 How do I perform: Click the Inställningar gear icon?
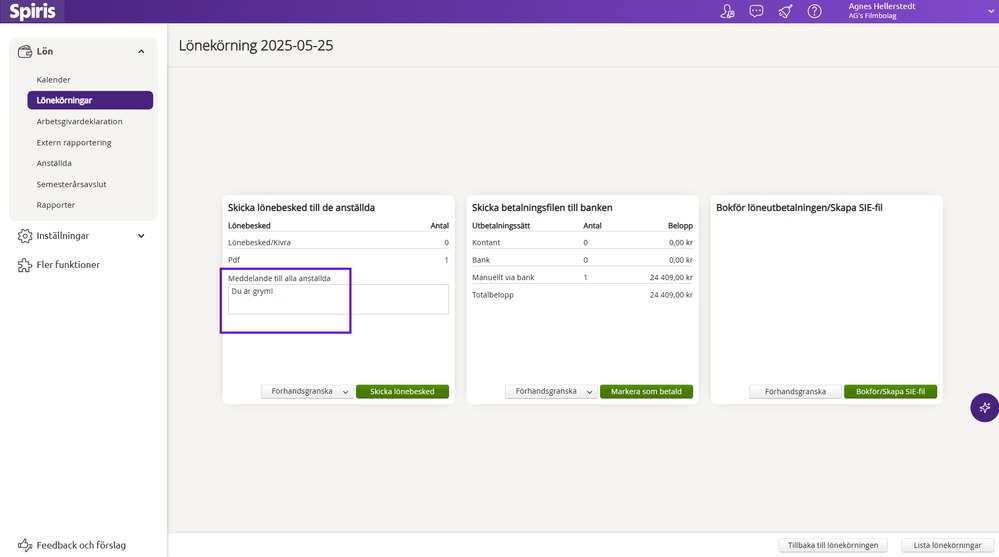[25, 236]
